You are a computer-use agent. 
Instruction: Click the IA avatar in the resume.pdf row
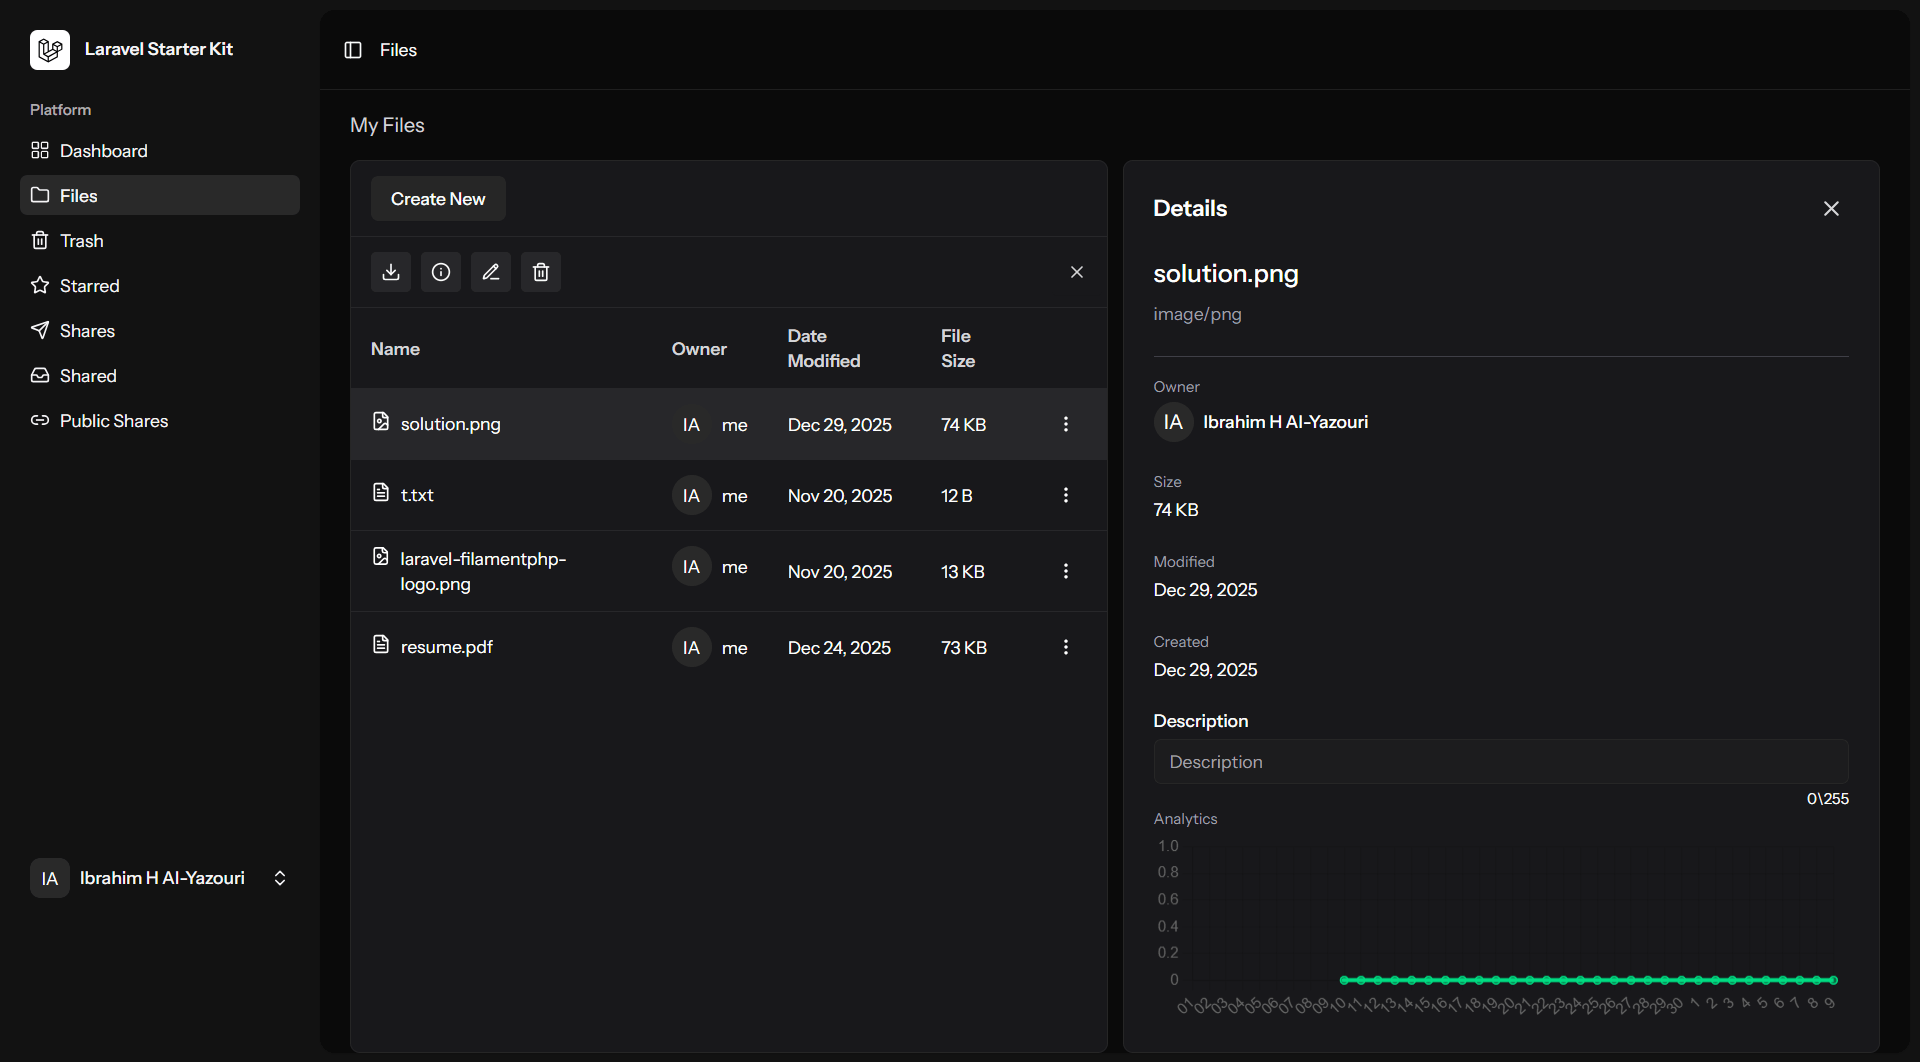tap(691, 647)
